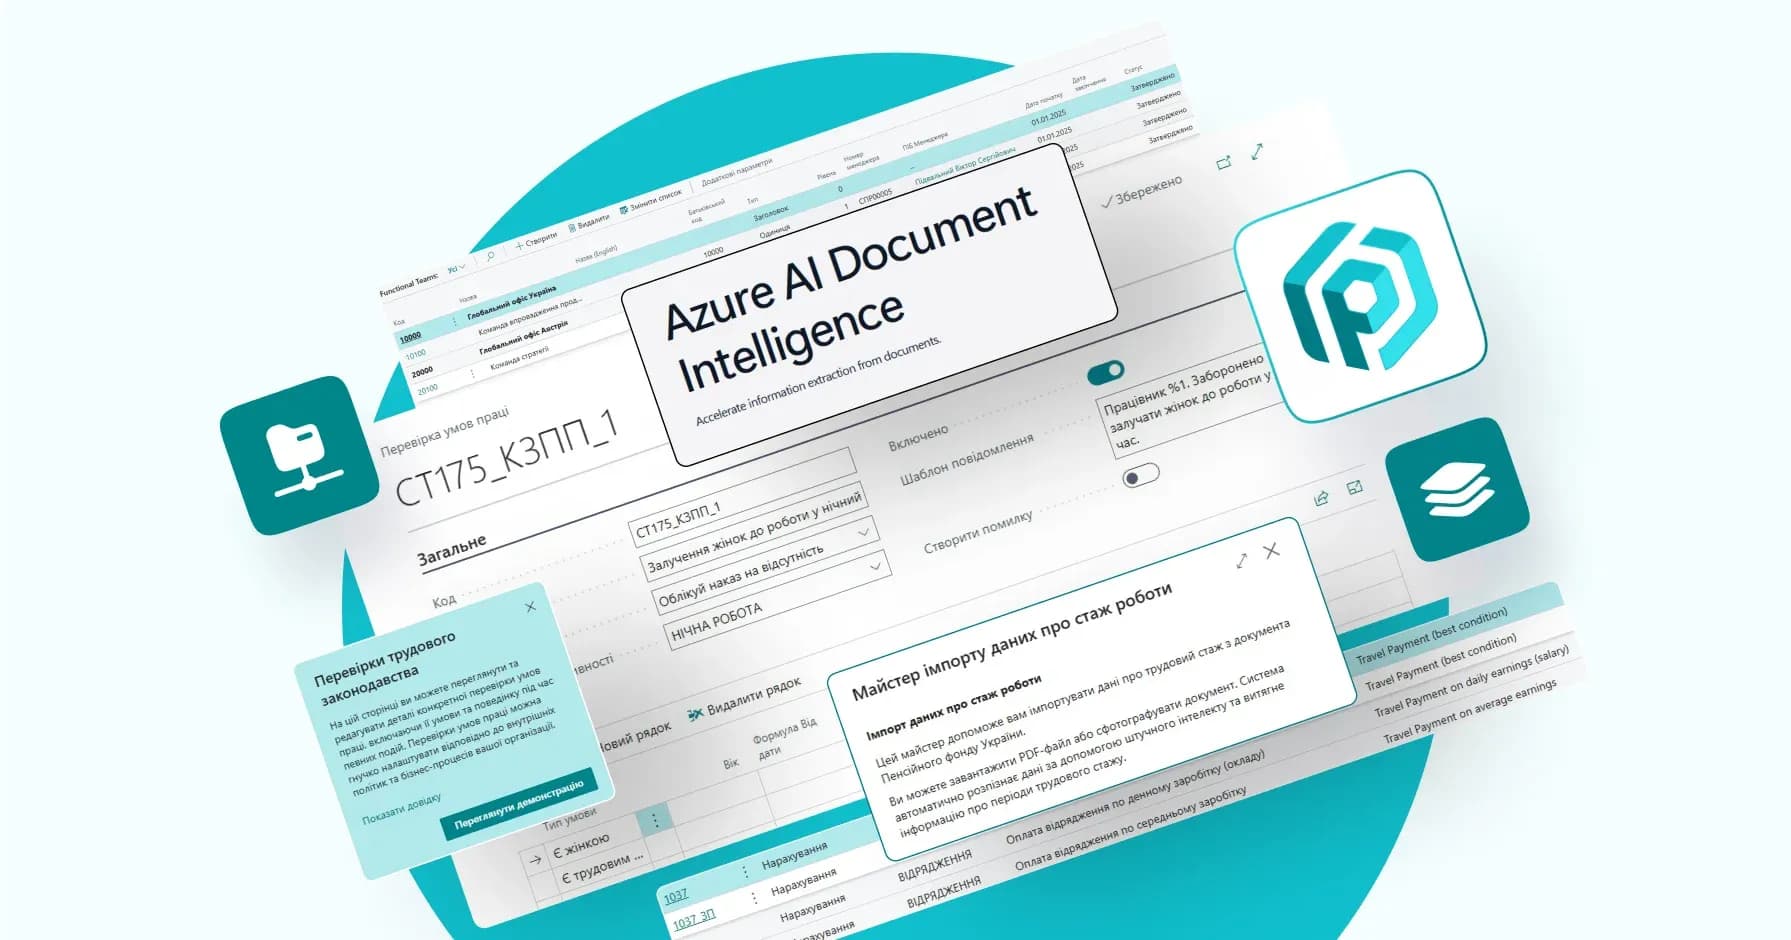Click the Показати довідку link
The image size is (1791, 940).
[401, 810]
